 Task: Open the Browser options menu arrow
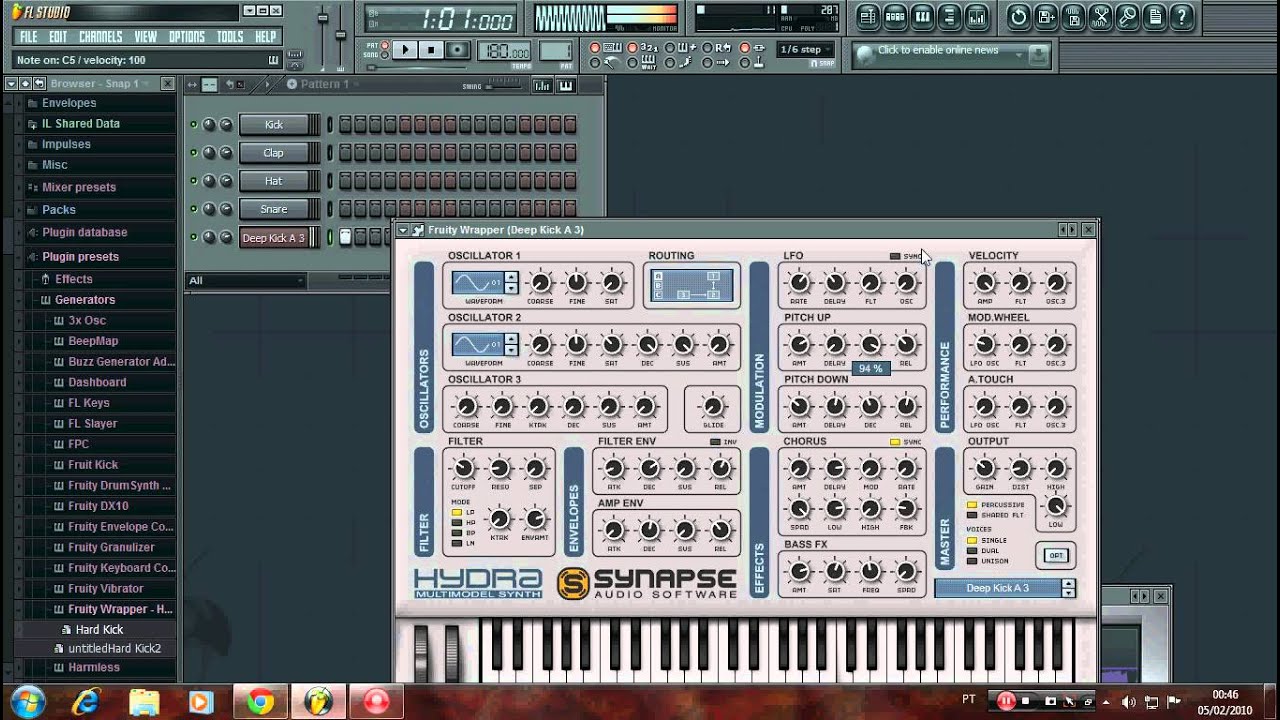[11, 84]
